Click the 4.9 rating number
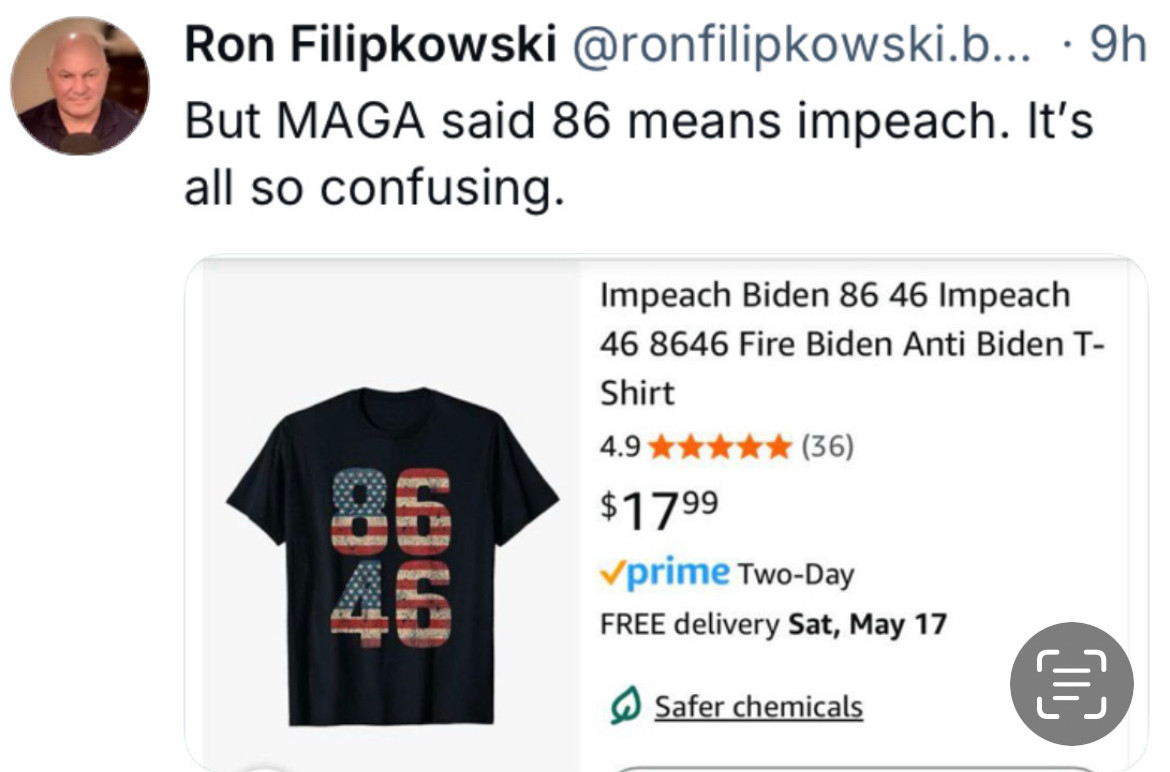1170x772 pixels. click(620, 447)
